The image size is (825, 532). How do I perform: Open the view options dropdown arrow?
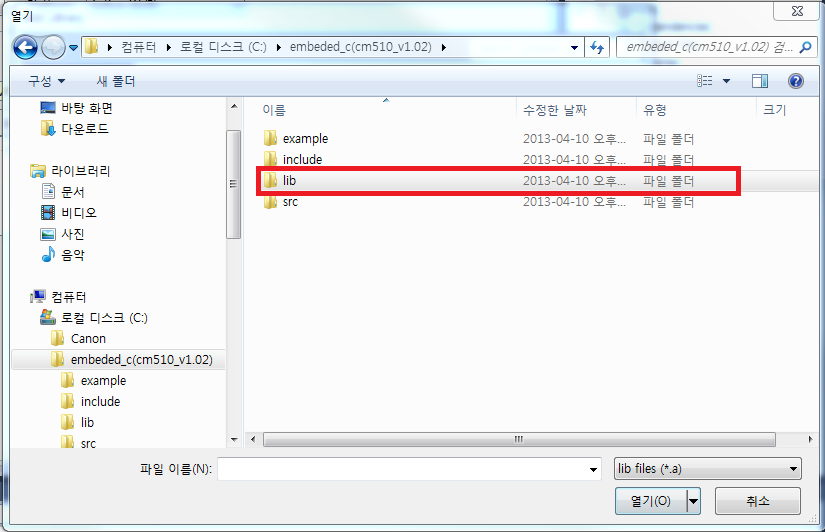point(727,81)
